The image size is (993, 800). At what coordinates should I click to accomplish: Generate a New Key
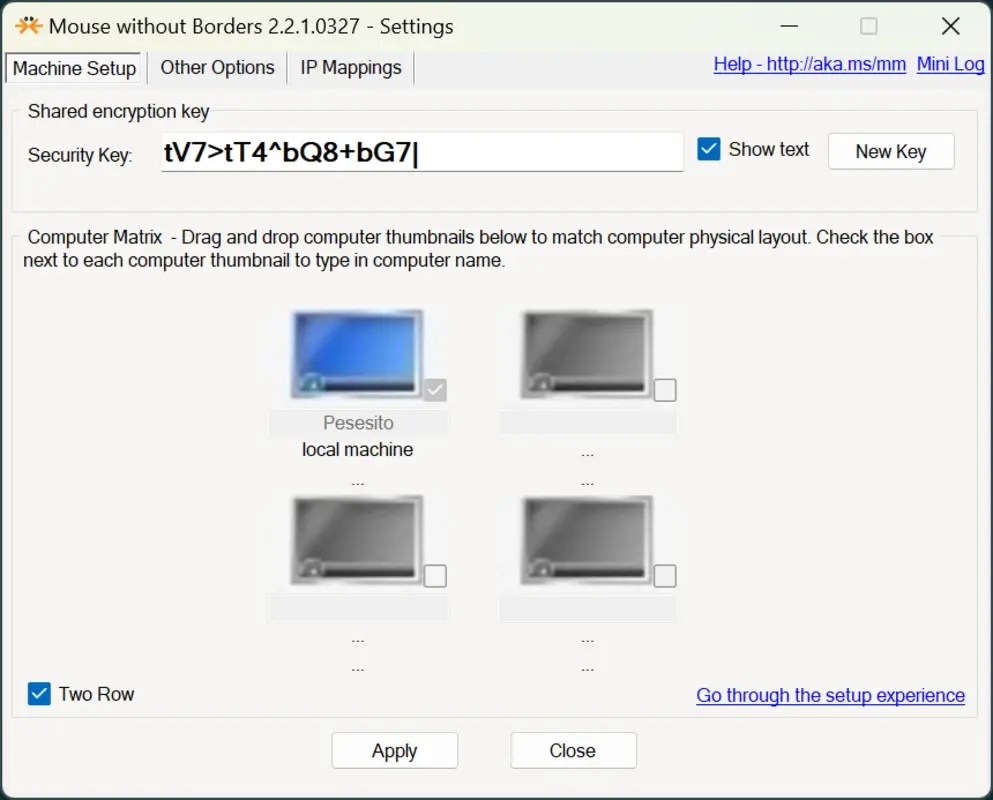coord(889,151)
